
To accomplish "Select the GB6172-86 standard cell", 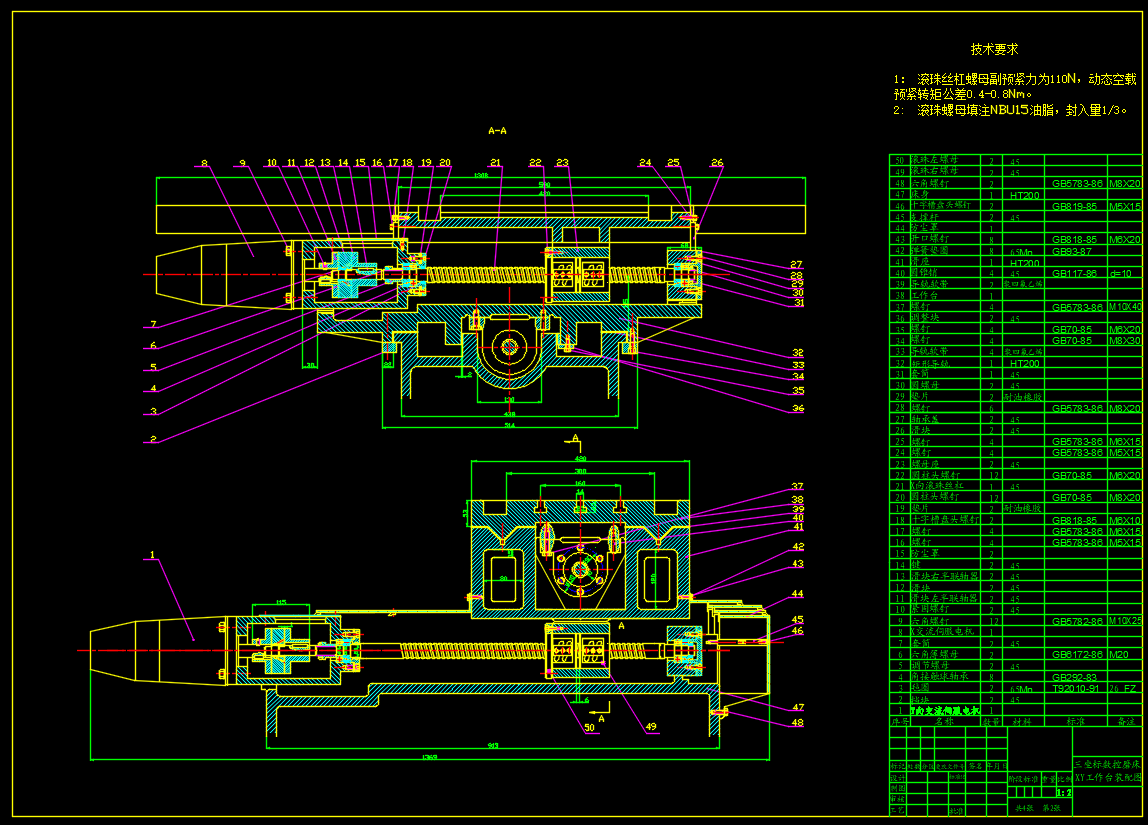I will click(1075, 654).
